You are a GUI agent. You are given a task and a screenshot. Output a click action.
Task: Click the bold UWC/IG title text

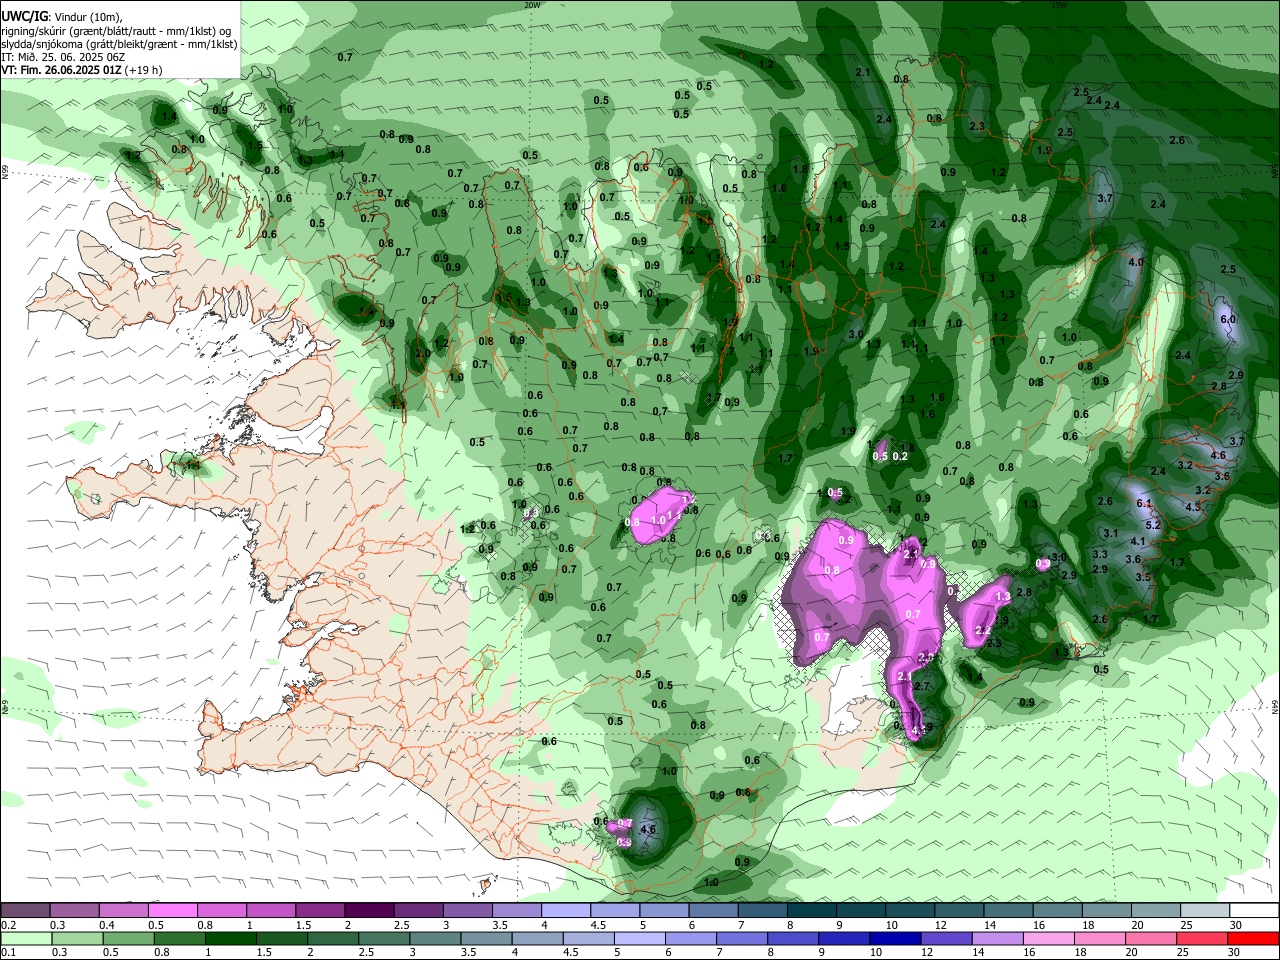tap(24, 17)
